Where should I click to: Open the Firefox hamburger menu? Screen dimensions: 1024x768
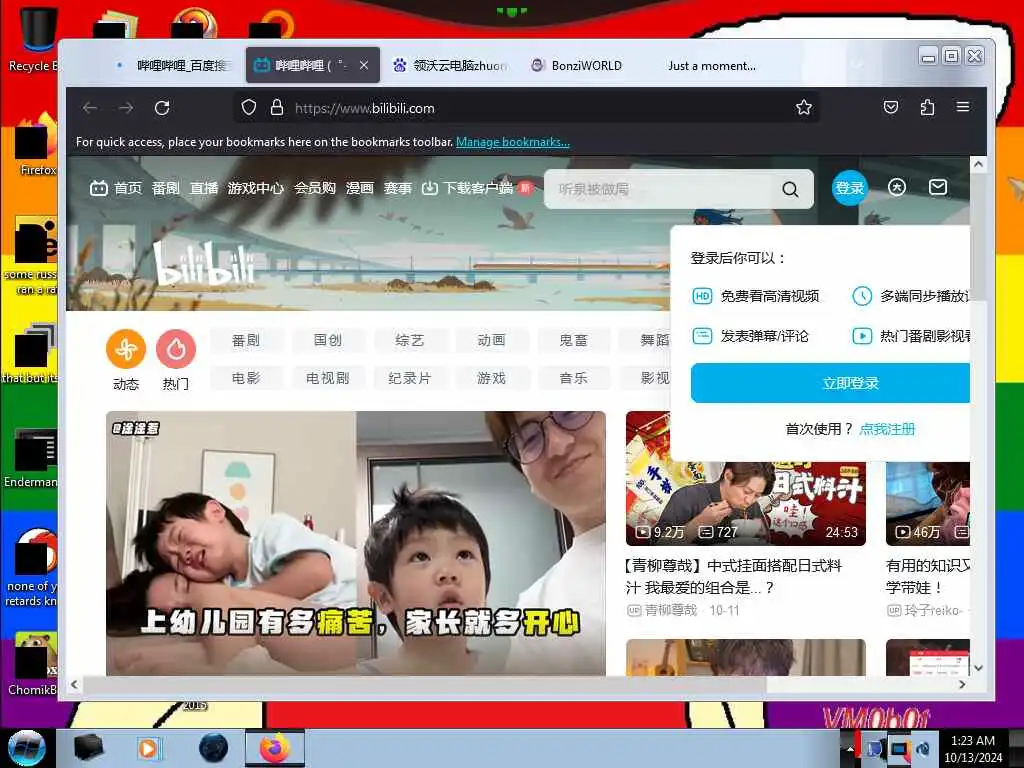pos(963,107)
